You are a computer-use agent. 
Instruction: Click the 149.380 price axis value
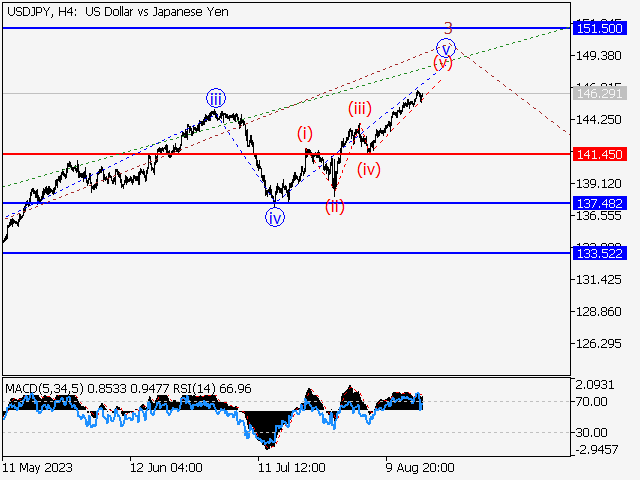pyautogui.click(x=598, y=56)
